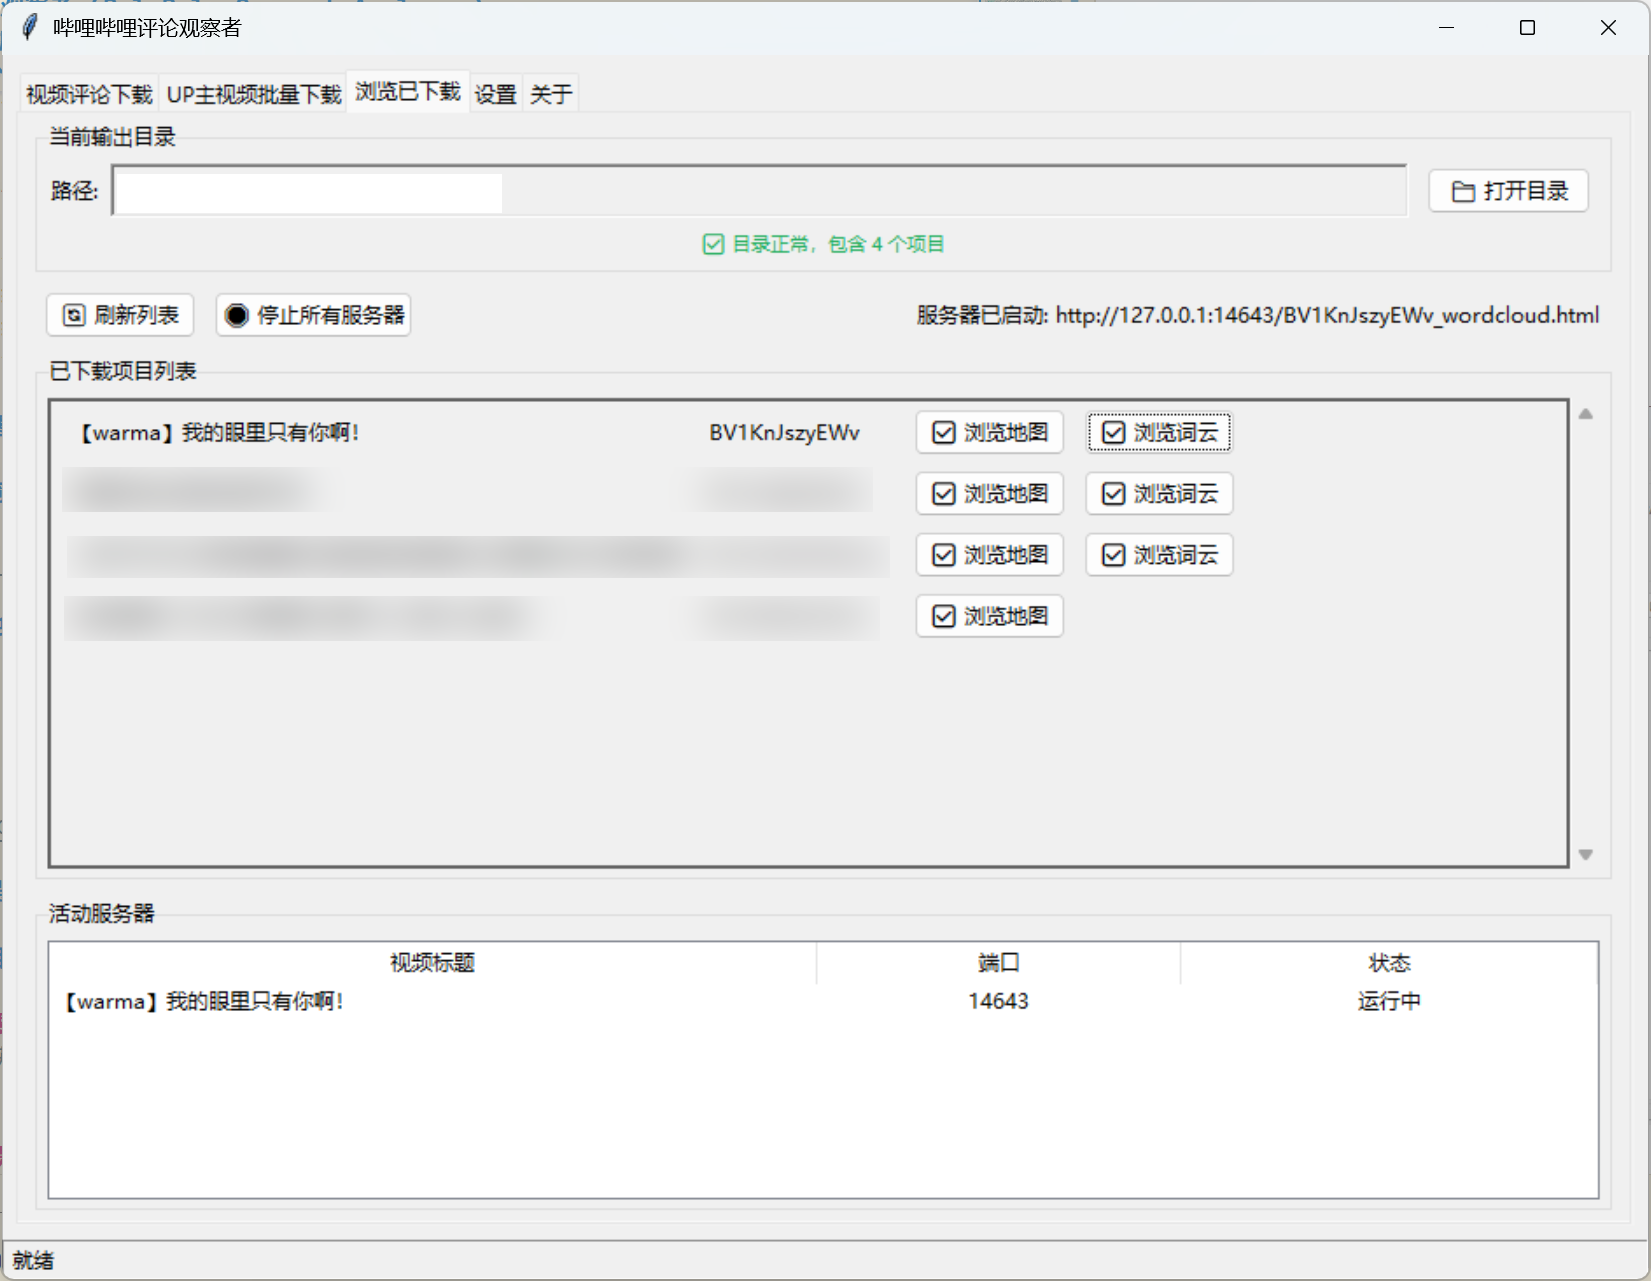Image resolution: width=1651 pixels, height=1281 pixels.
Task: Click the 视频标题 column header
Action: [432, 962]
